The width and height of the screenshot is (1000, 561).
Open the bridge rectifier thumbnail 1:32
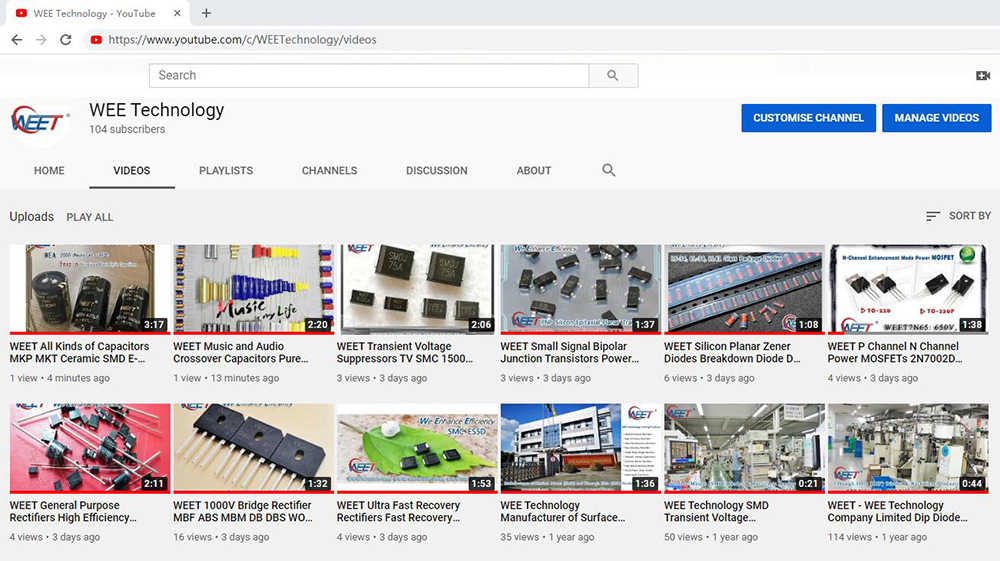[253, 448]
